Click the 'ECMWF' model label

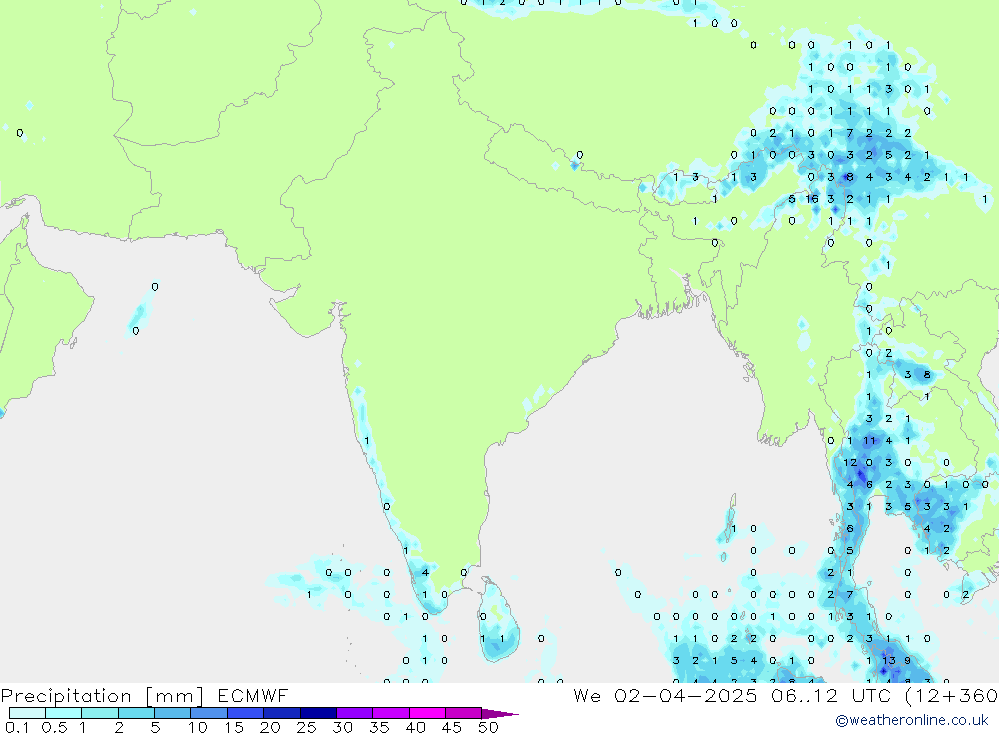coord(253,695)
